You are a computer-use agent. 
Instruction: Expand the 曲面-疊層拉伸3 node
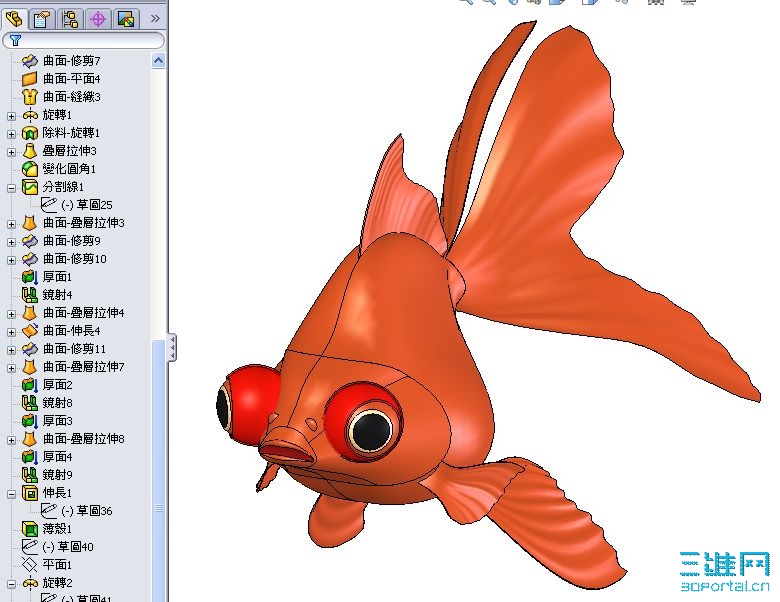pos(11,224)
